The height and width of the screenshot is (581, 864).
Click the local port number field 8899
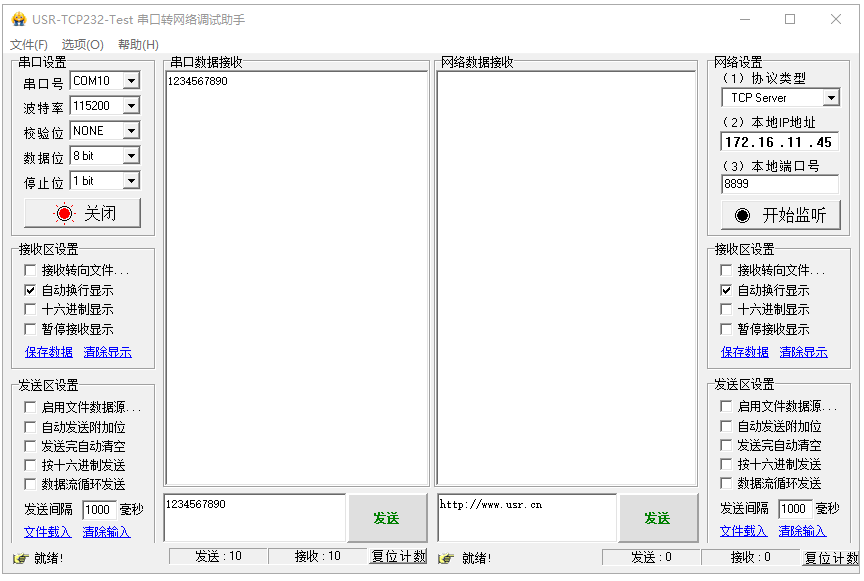tap(780, 184)
